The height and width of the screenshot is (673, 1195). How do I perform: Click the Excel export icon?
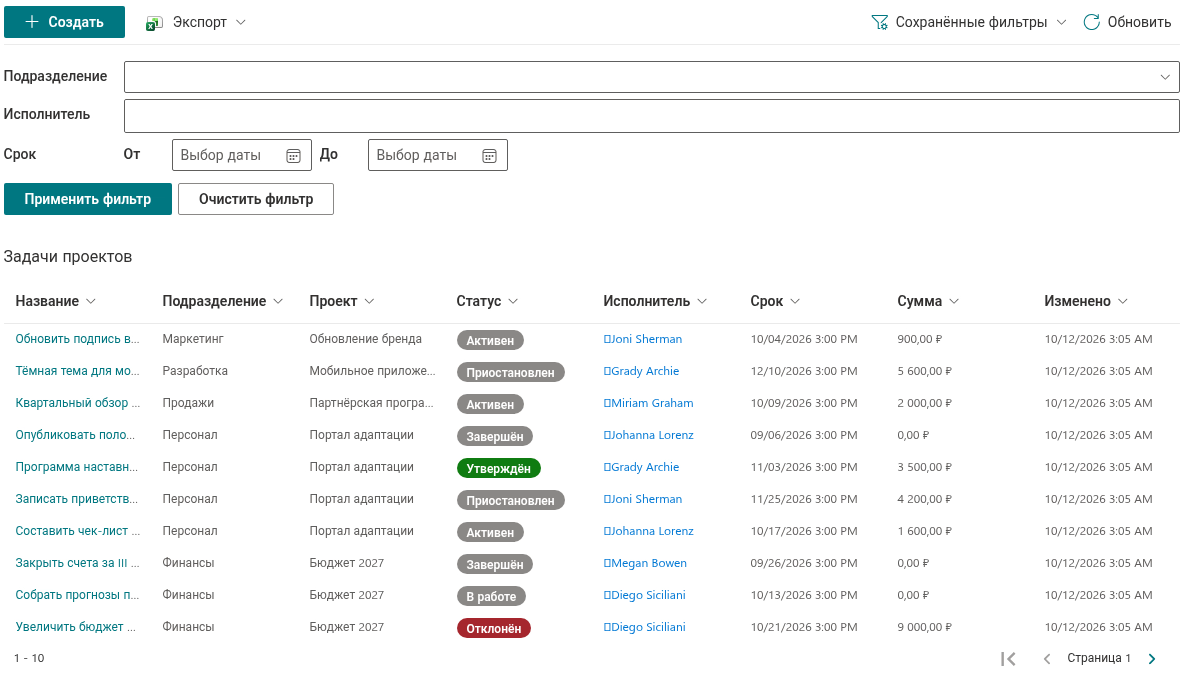point(154,23)
